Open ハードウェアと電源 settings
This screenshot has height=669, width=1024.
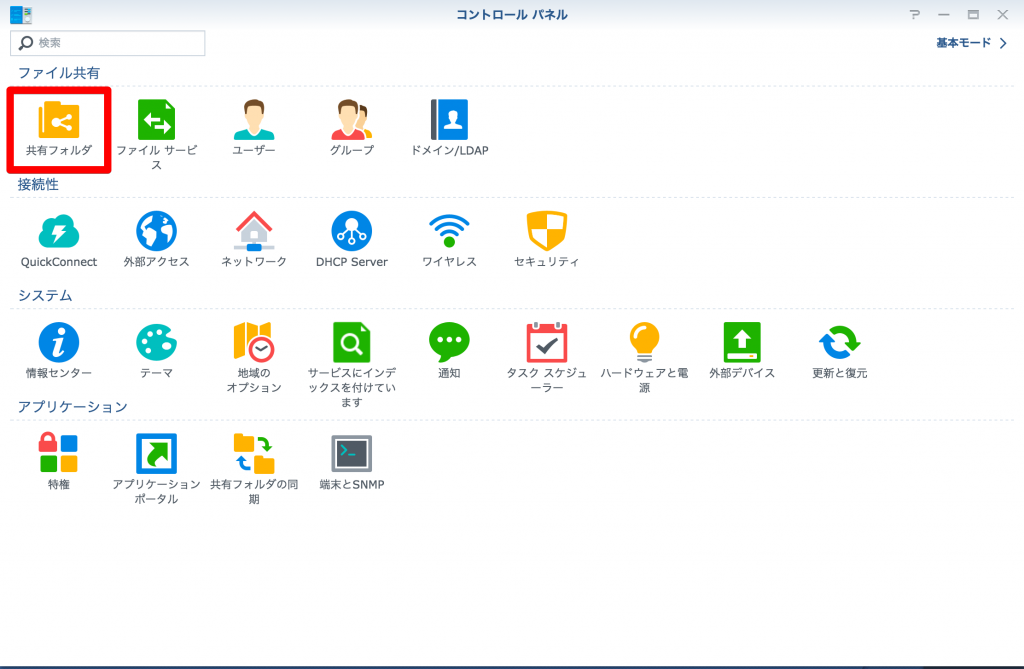tap(644, 358)
